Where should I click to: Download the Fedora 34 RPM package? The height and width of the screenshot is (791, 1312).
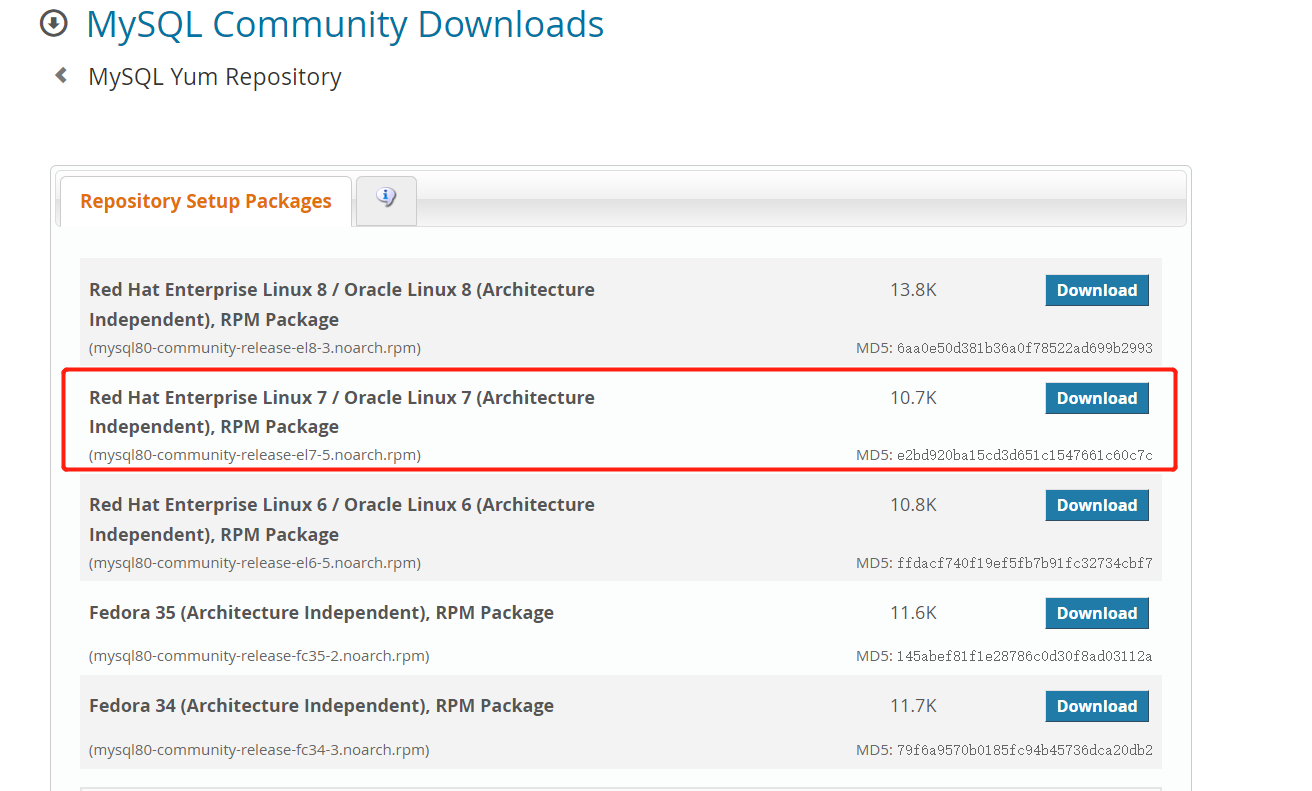tap(1097, 706)
